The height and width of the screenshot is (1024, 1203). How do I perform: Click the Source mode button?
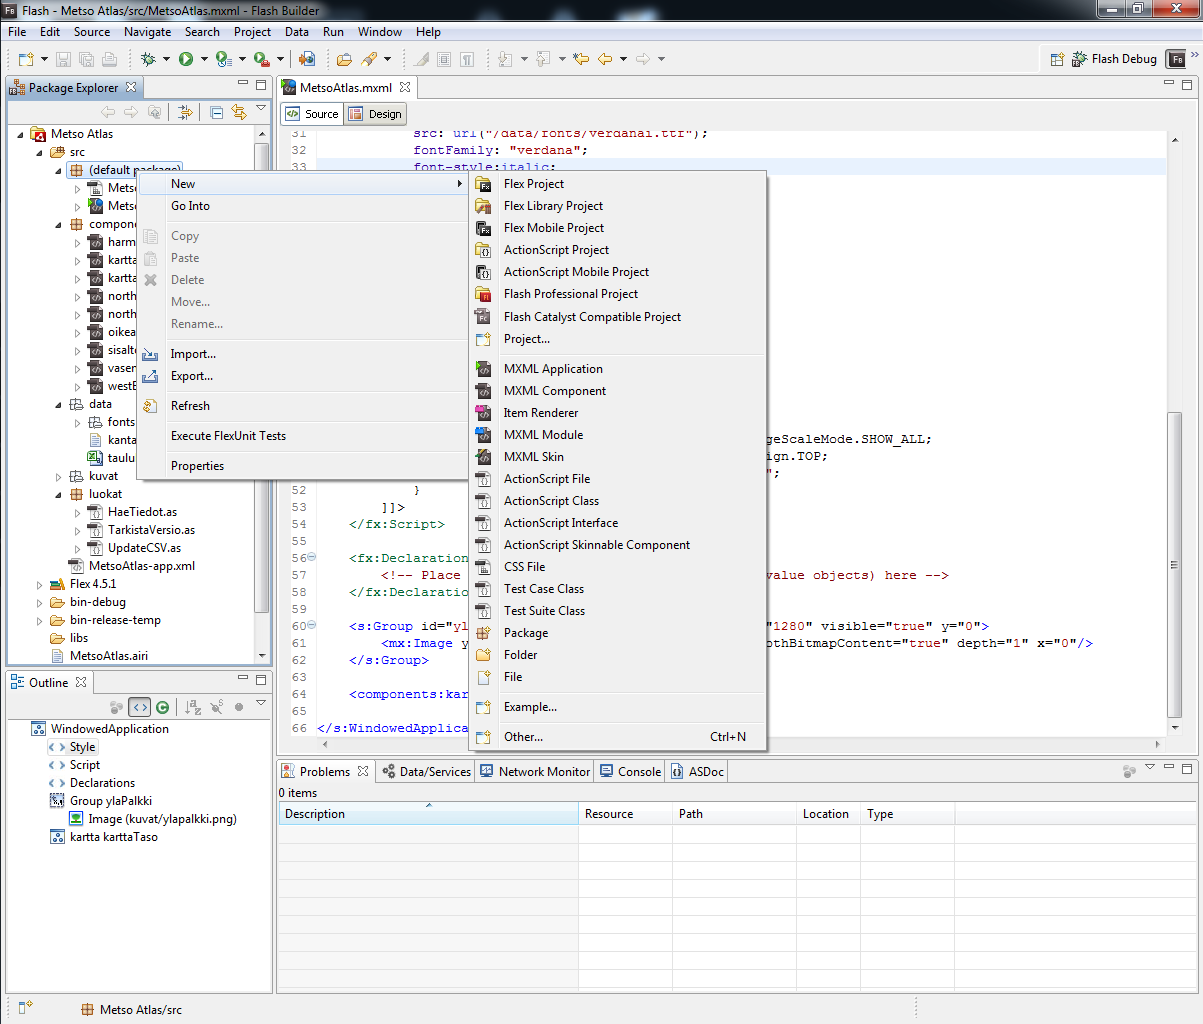point(312,114)
